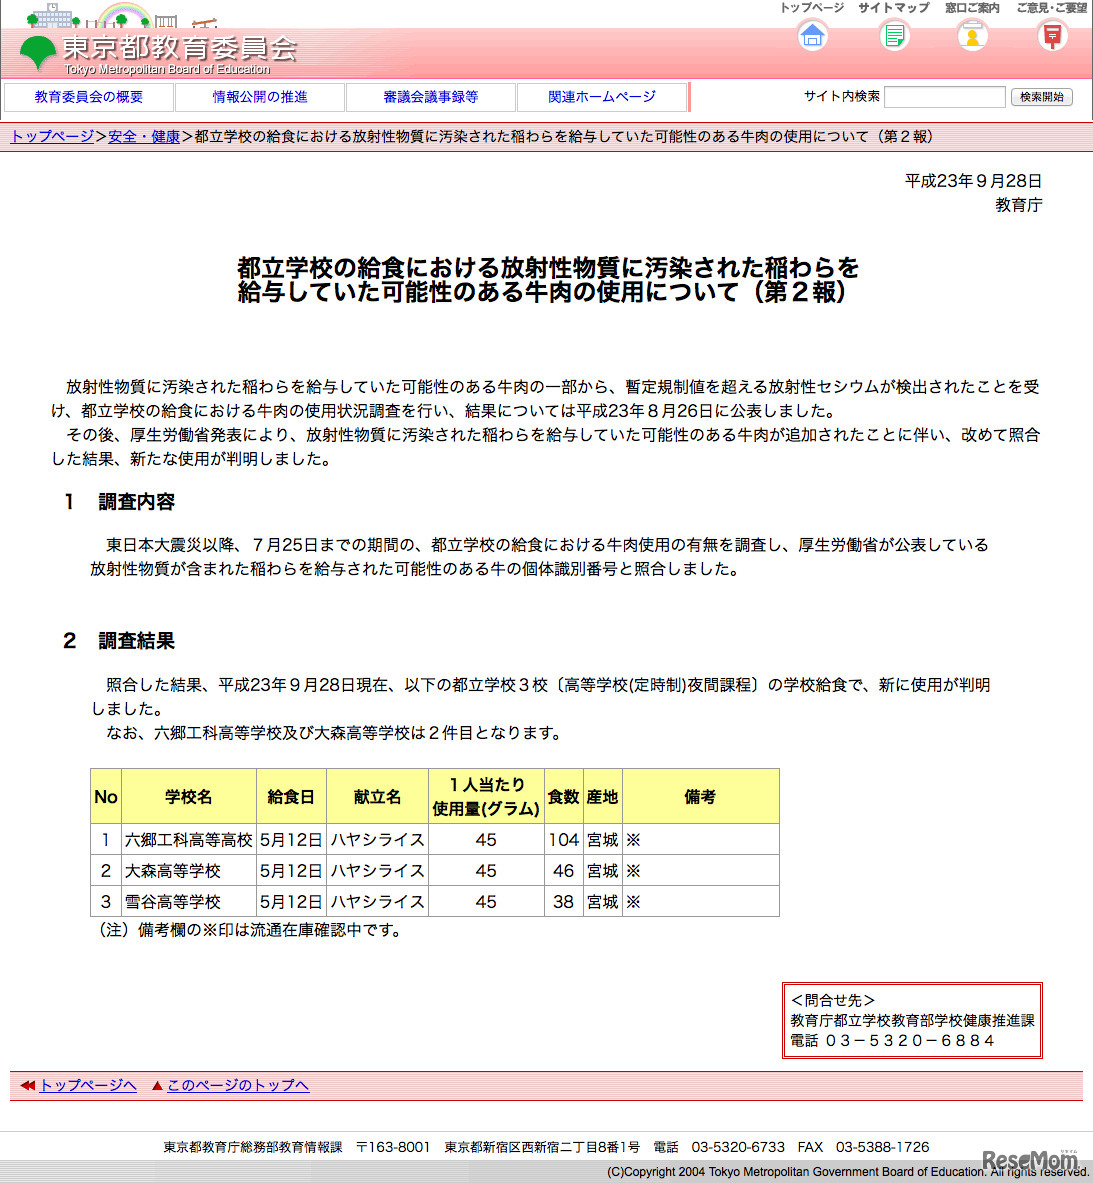Follow the トップページ breadcrumb link
The height and width of the screenshot is (1183, 1093).
(50, 135)
